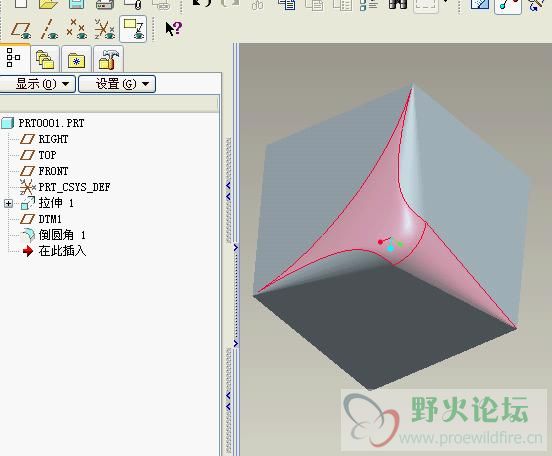Screen dimensions: 552x456
Task: Open the 显示(O) dropdown menu
Action: coord(37,84)
